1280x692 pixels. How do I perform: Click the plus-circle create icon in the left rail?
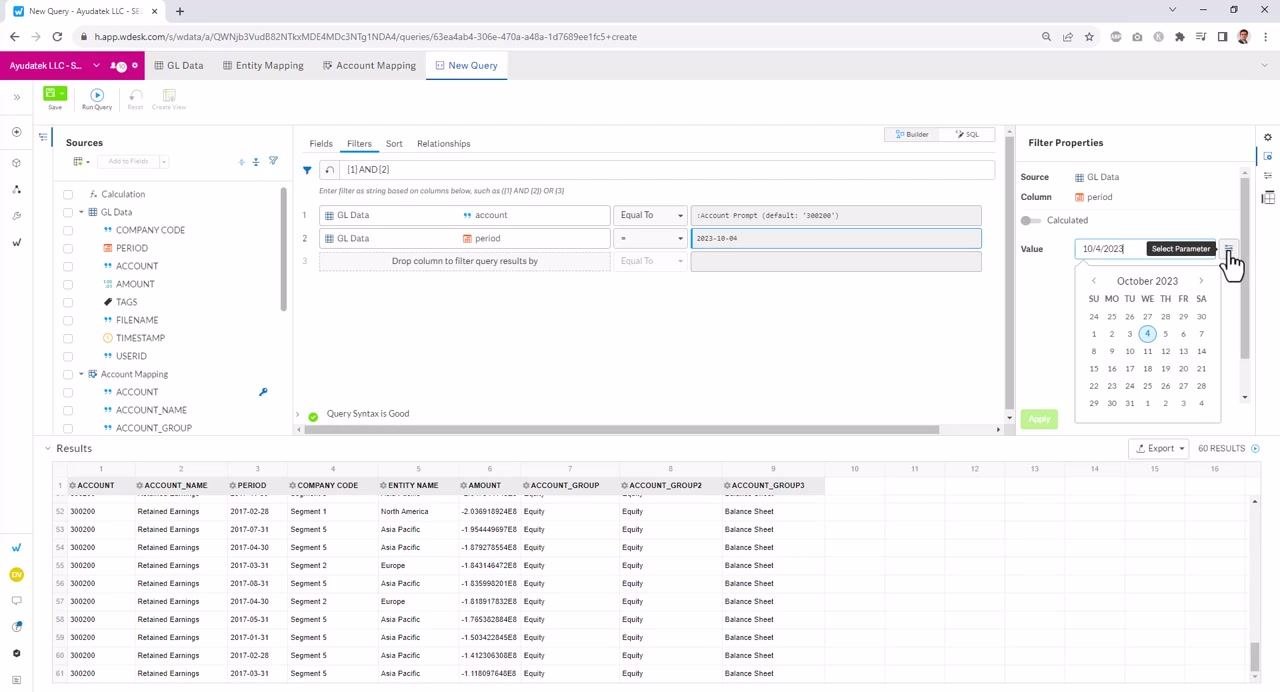pyautogui.click(x=16, y=132)
